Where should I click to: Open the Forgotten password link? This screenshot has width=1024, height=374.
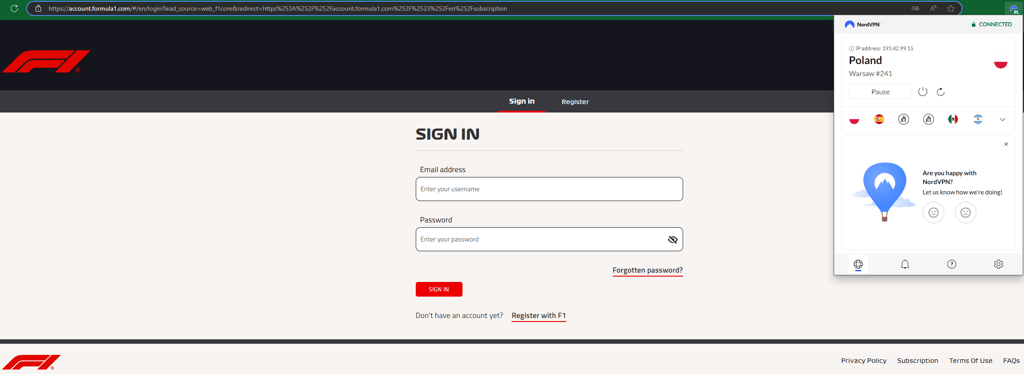point(648,270)
